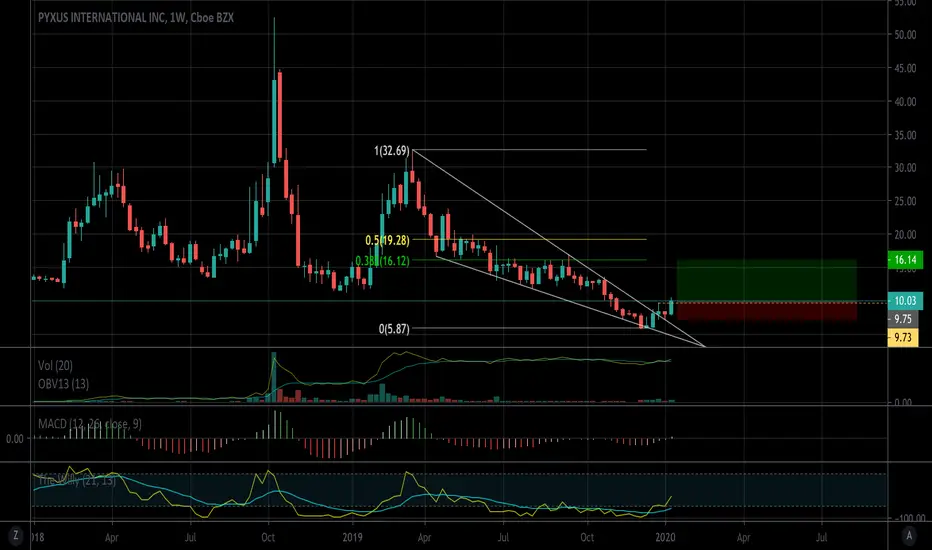Click the yellow 9.73 price tag
Viewport: 932px width, 550px height.
pyautogui.click(x=903, y=338)
